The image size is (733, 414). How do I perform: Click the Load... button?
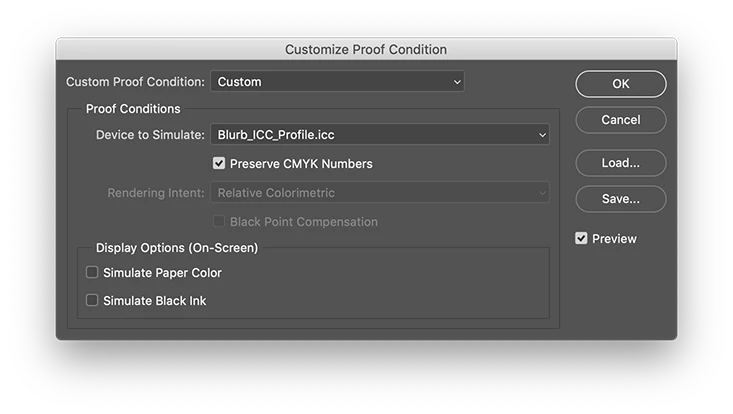(621, 163)
